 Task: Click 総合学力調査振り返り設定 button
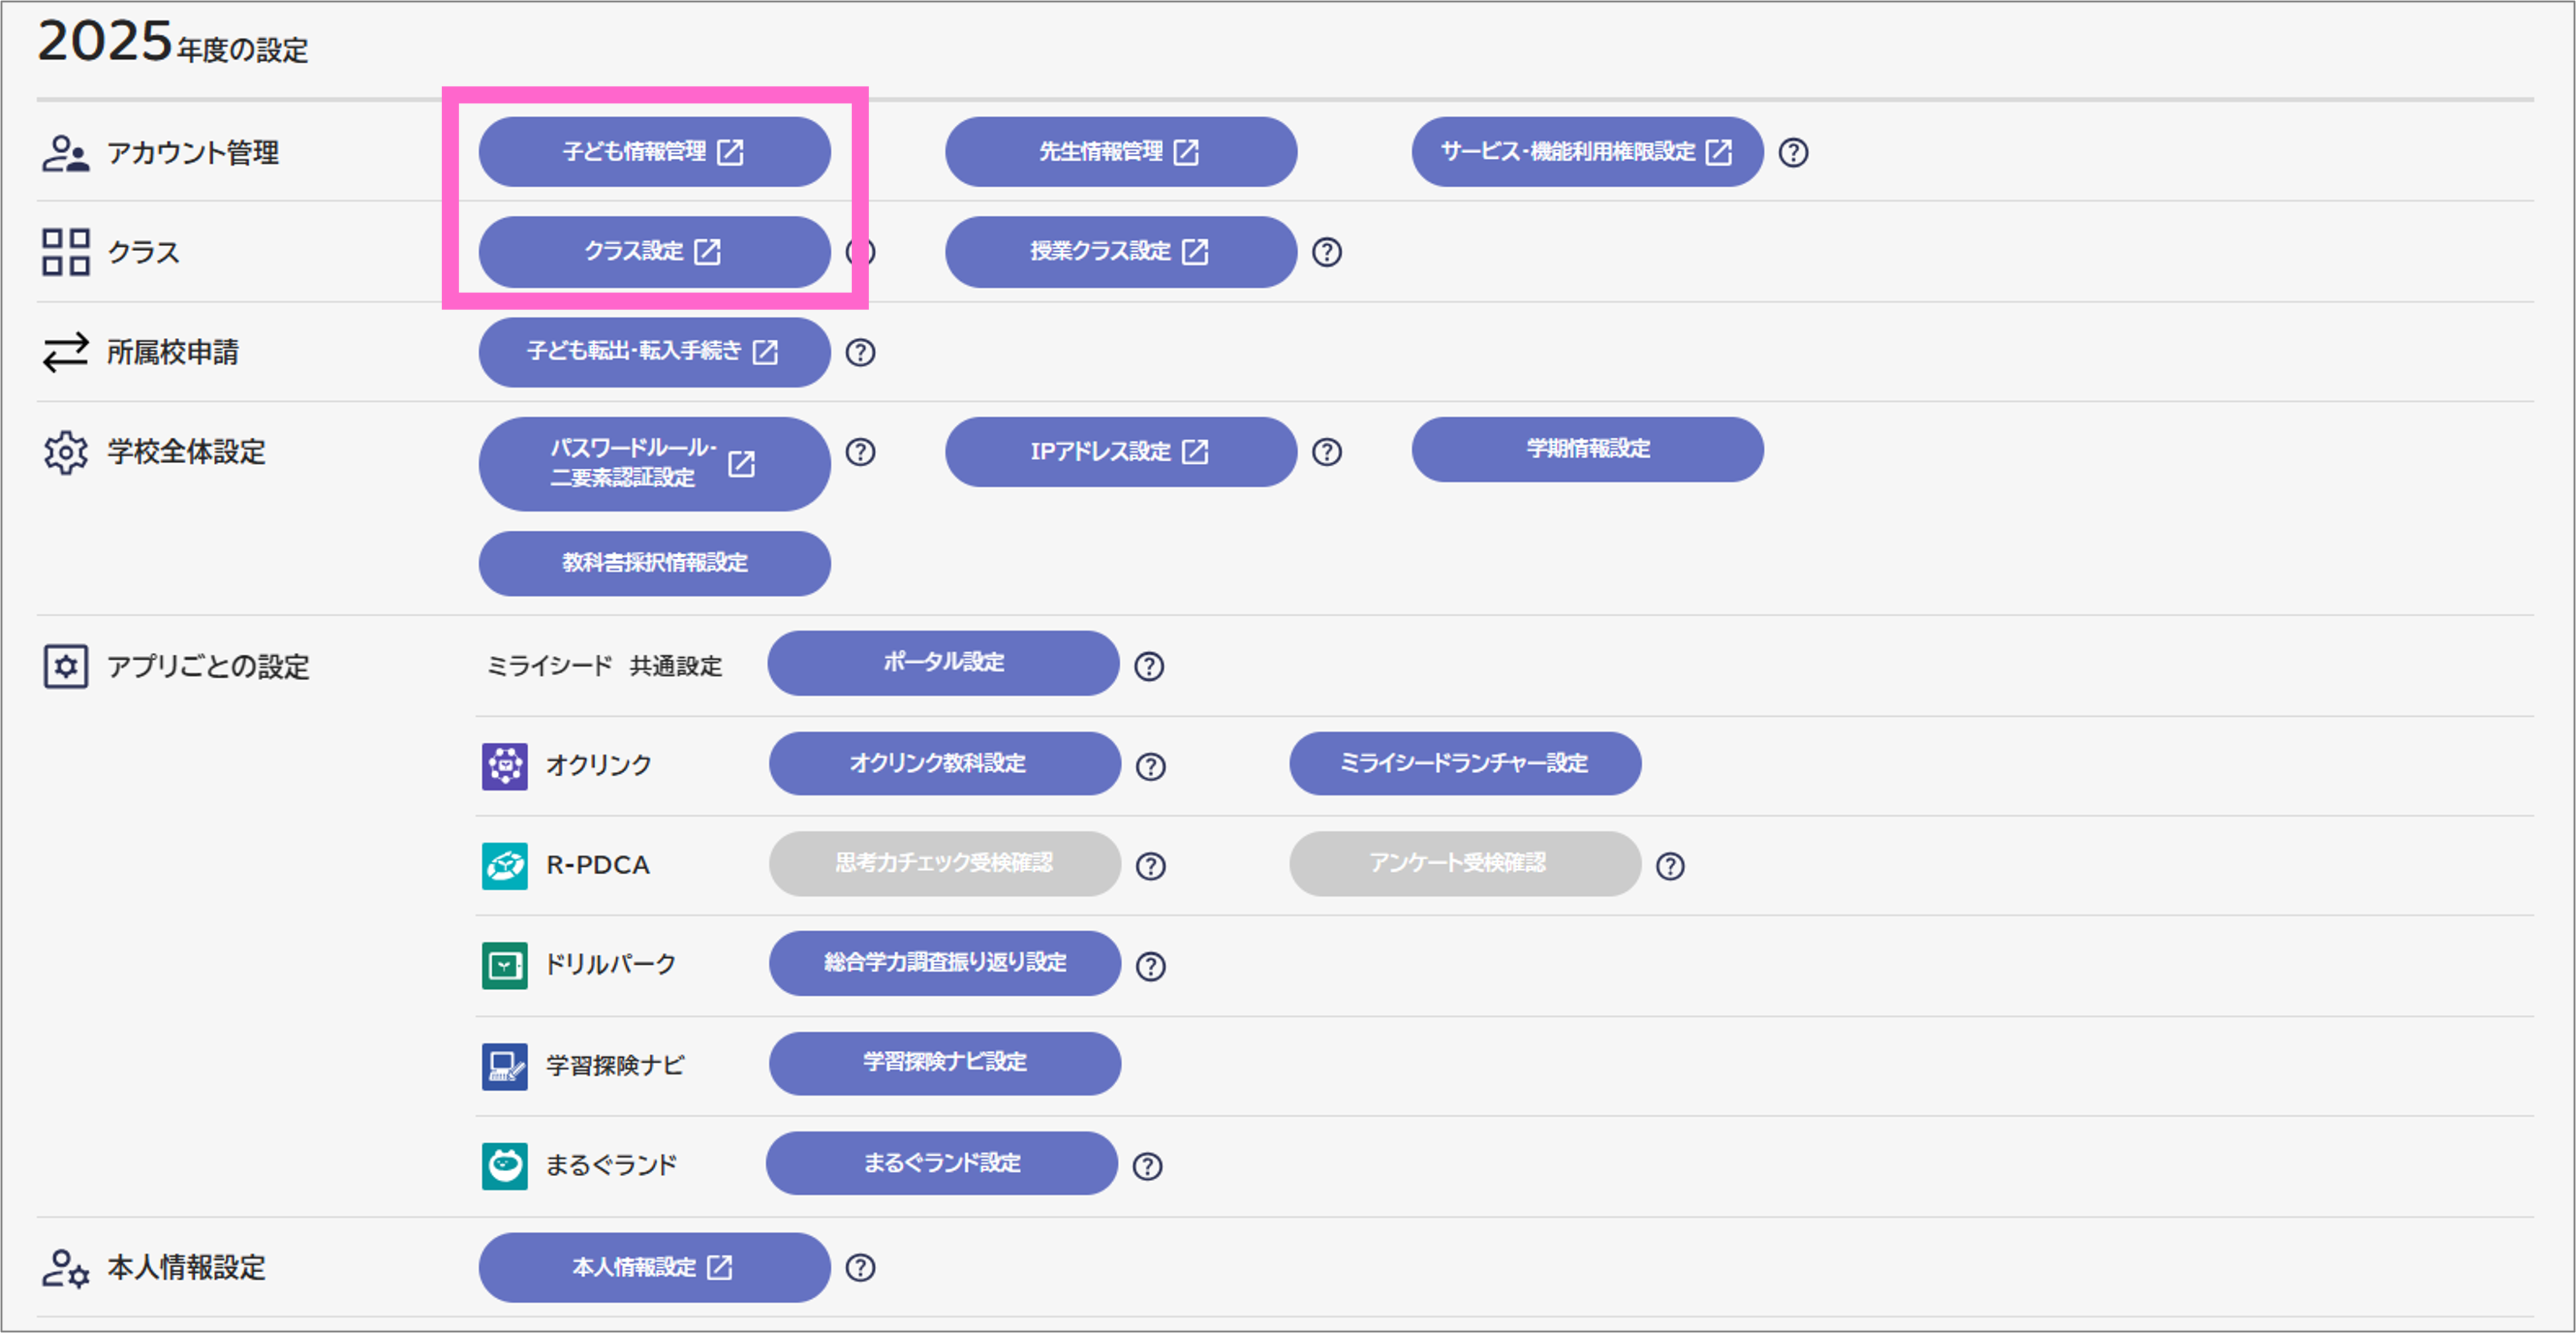(944, 963)
